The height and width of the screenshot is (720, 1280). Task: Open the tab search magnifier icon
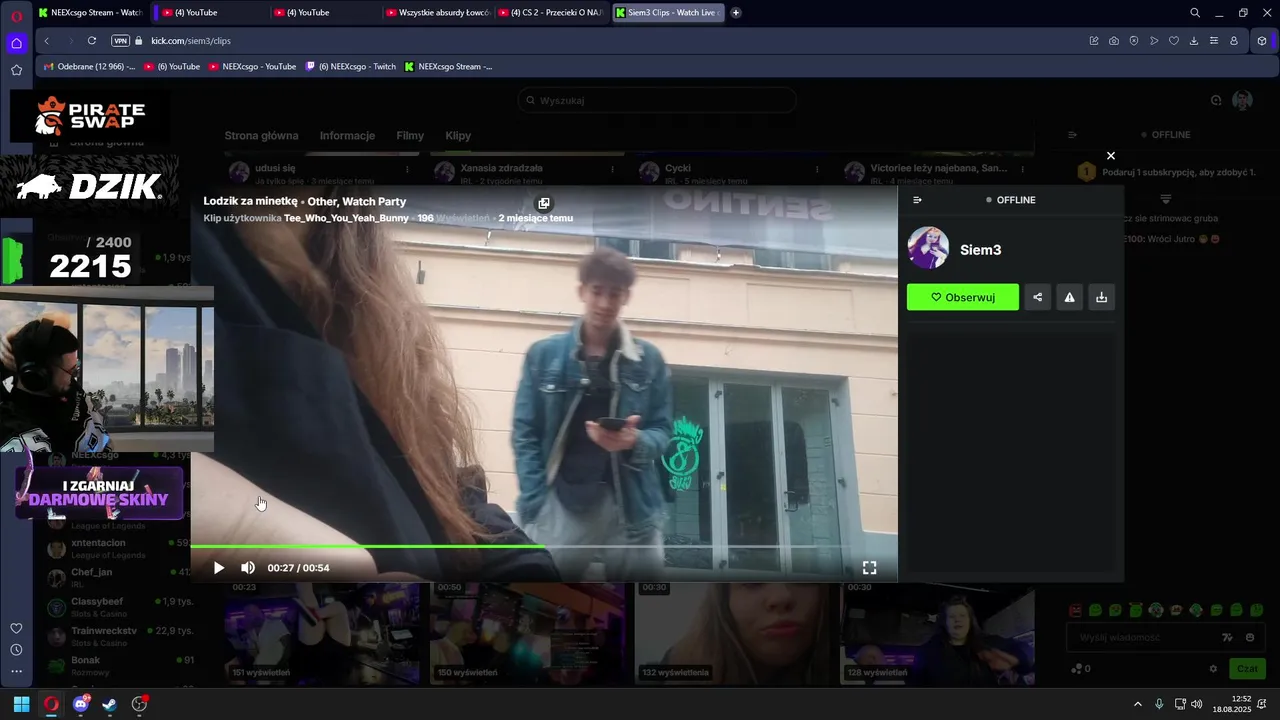1195,13
